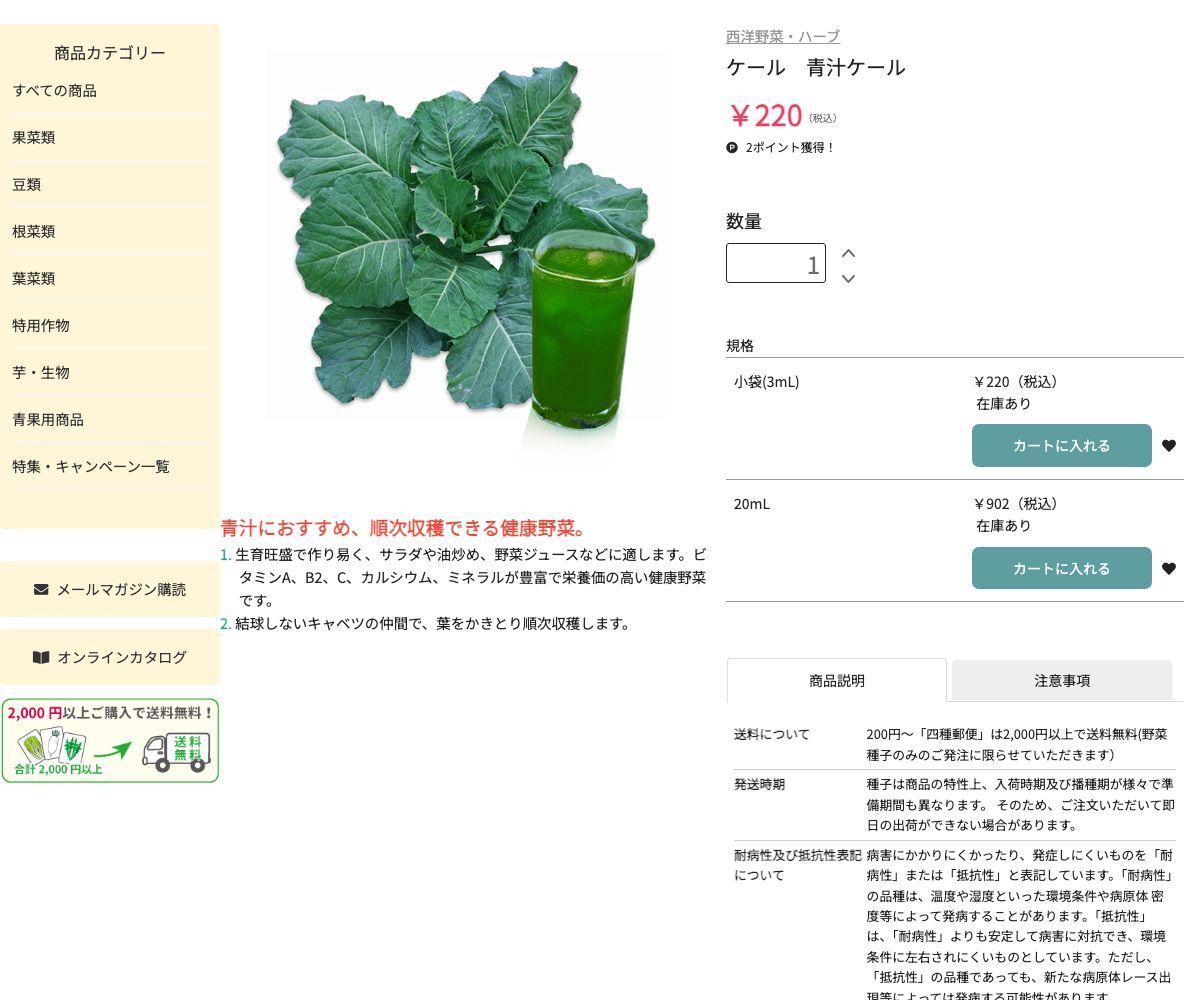The width and height of the screenshot is (1200, 1000).
Task: Open the オンラインカタログ book icon
Action: coord(41,657)
